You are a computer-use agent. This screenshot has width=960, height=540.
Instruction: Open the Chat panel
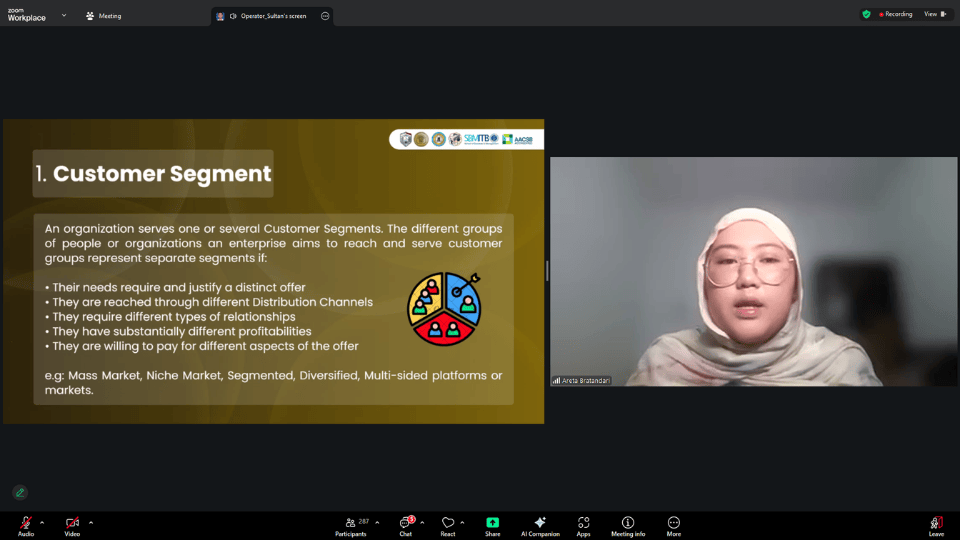coord(406,523)
